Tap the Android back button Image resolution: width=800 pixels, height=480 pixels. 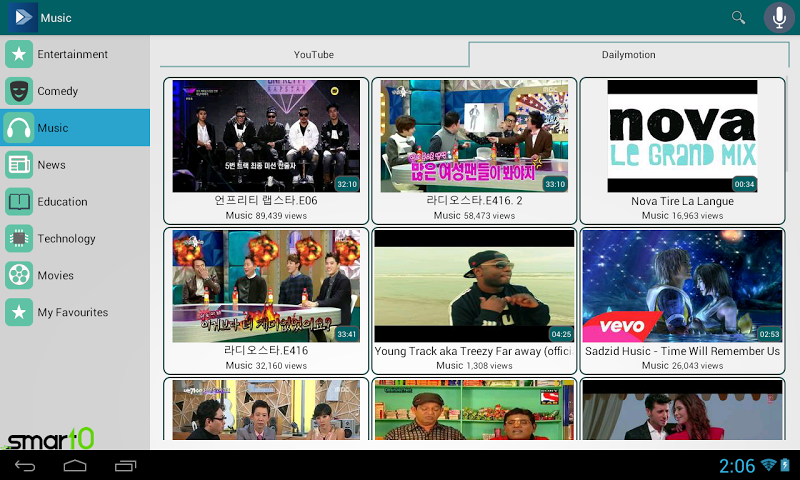(x=24, y=465)
